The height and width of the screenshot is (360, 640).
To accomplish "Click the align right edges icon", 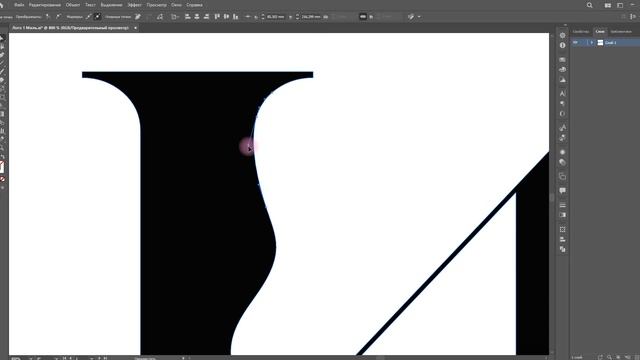I will point(206,17).
